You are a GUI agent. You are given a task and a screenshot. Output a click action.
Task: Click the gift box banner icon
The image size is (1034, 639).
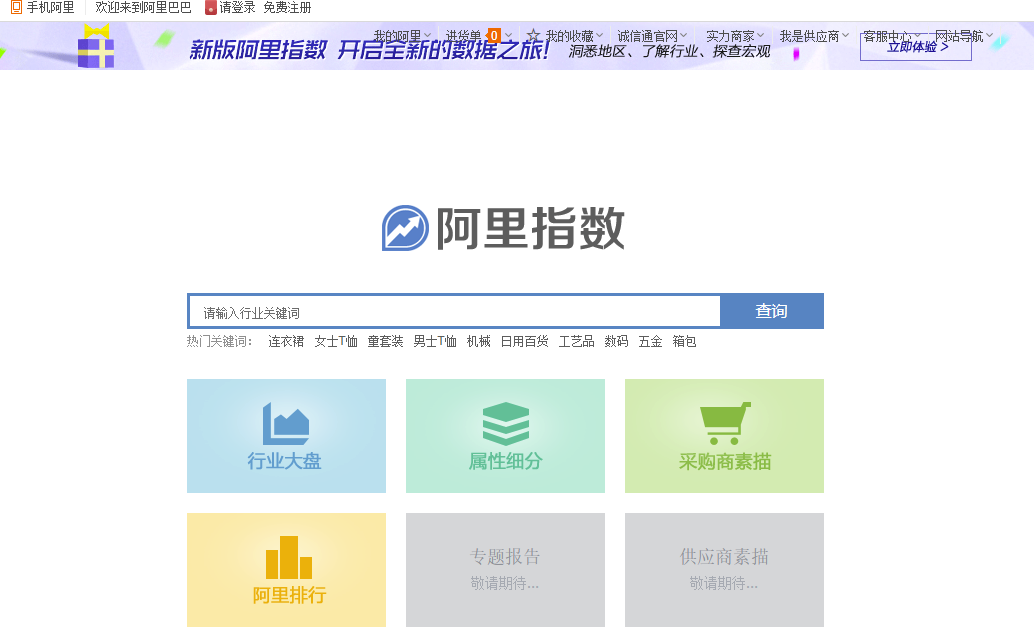click(96, 46)
